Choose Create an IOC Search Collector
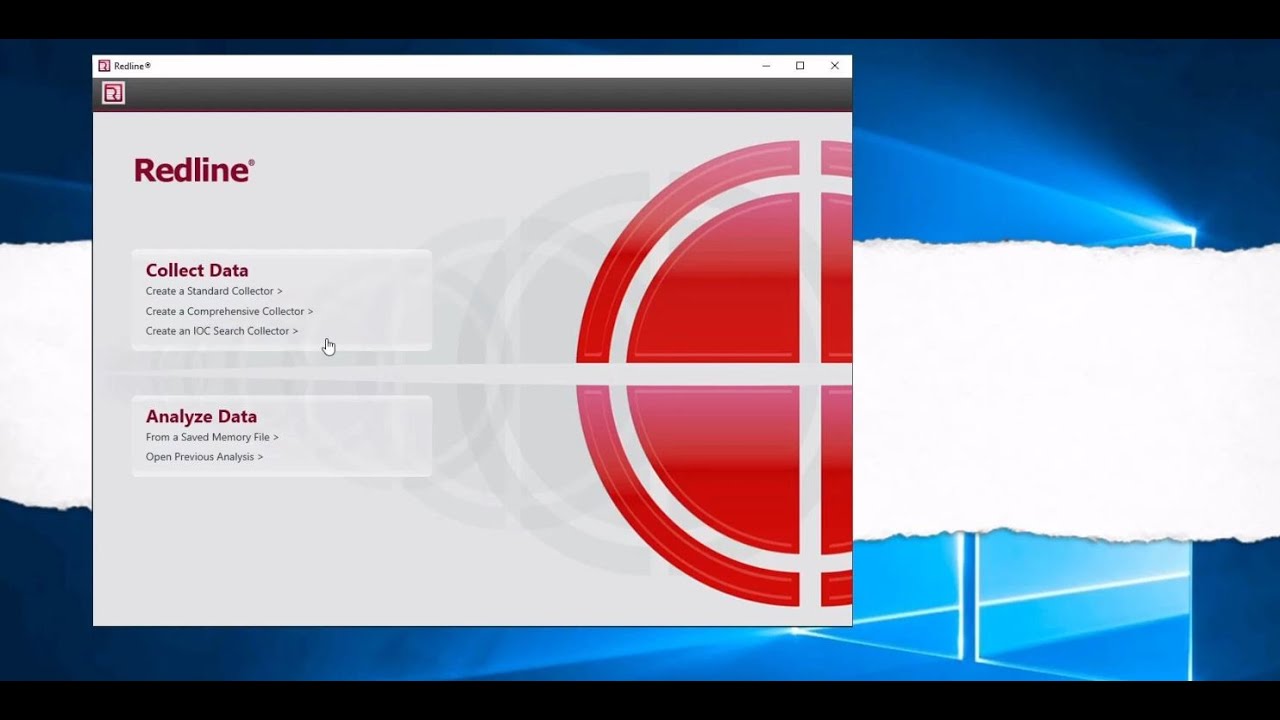This screenshot has height=720, width=1280. [221, 331]
